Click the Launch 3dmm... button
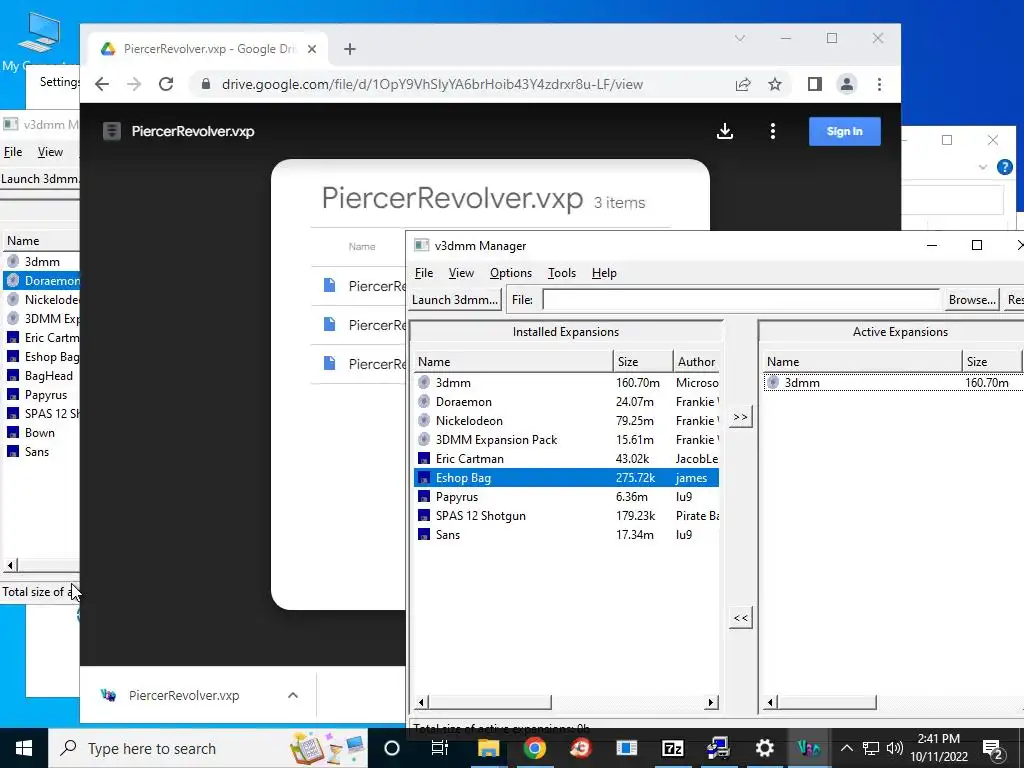The width and height of the screenshot is (1024, 768). (x=455, y=300)
